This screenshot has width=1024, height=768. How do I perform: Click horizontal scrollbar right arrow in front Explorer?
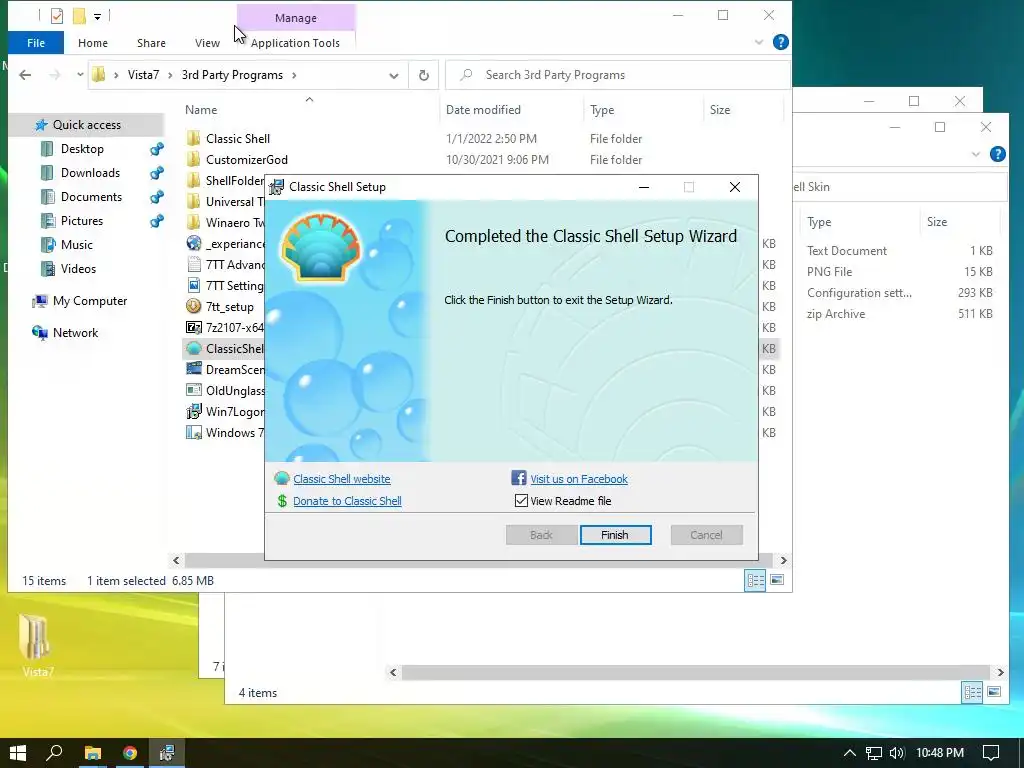pos(784,560)
